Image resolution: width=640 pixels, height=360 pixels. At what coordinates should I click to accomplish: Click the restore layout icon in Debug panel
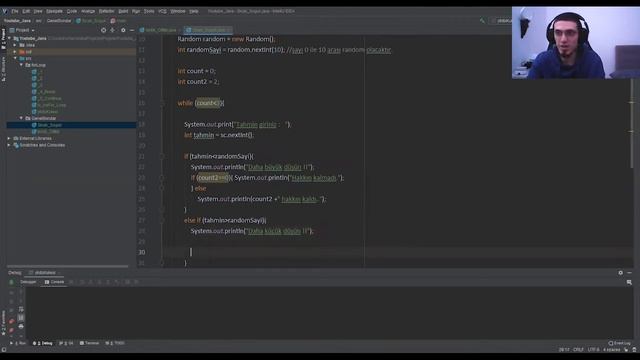coord(629,282)
